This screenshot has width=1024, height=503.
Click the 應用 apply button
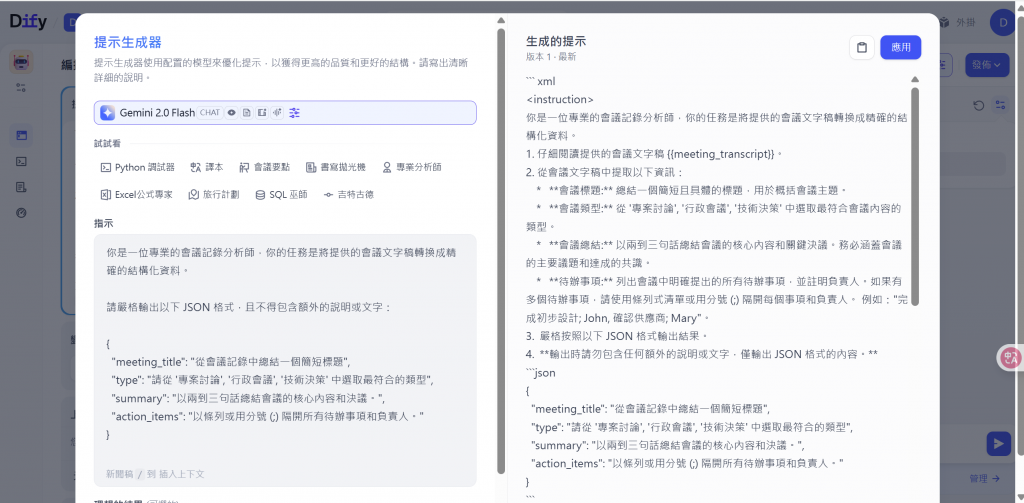coord(901,47)
